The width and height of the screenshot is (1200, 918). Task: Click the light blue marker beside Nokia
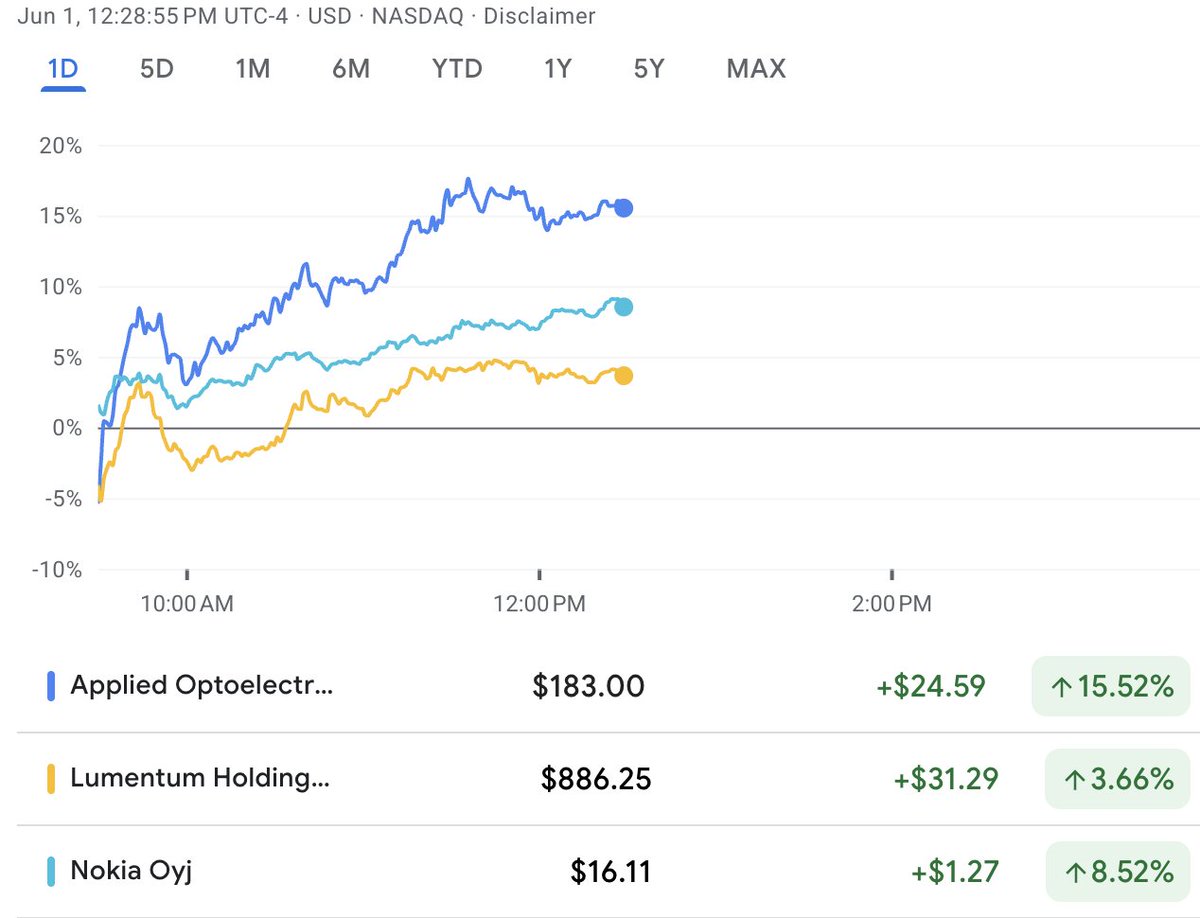coord(51,871)
